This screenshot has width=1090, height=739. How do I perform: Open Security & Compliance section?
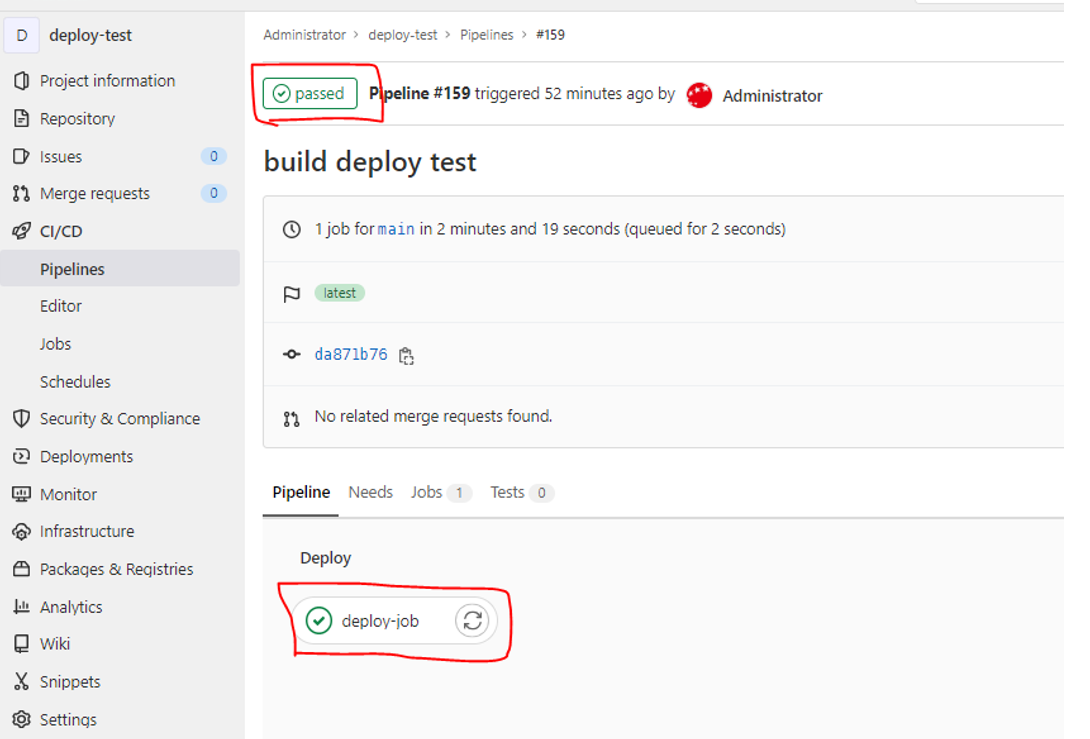tap(120, 419)
